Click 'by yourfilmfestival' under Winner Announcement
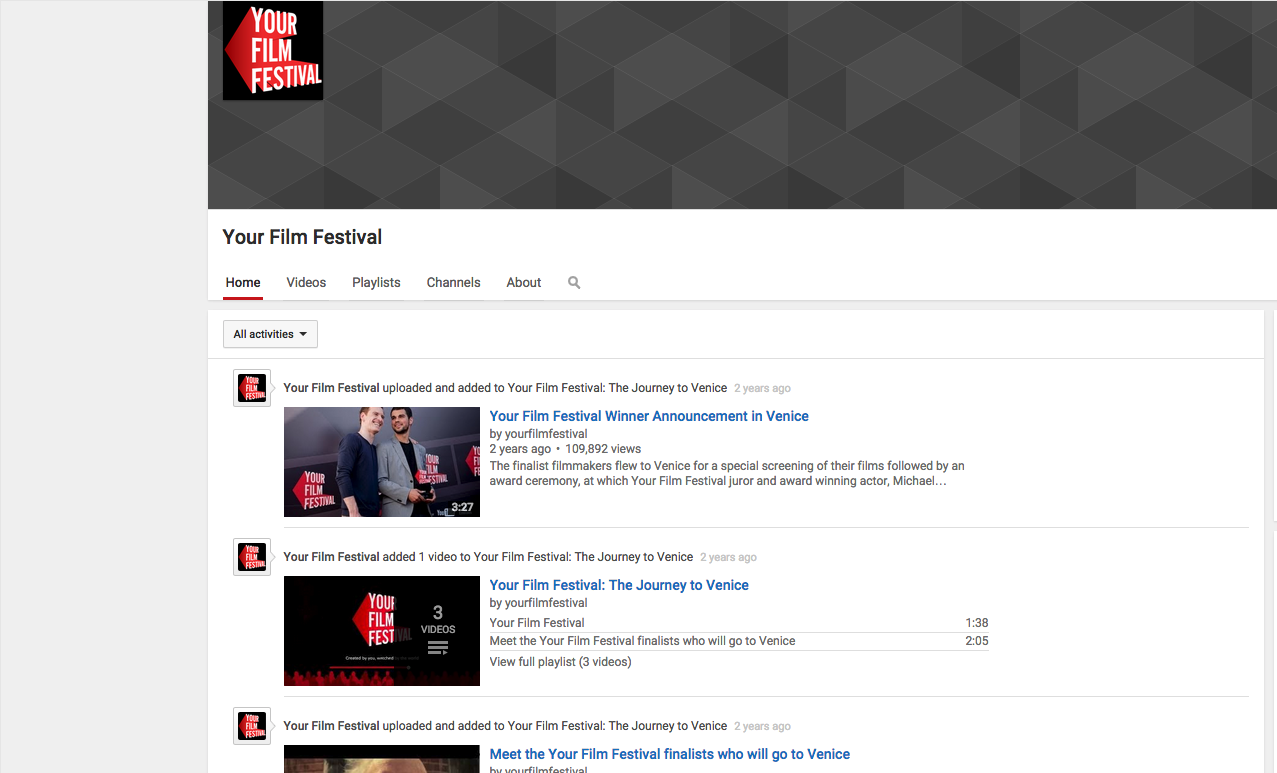 pyautogui.click(x=538, y=434)
